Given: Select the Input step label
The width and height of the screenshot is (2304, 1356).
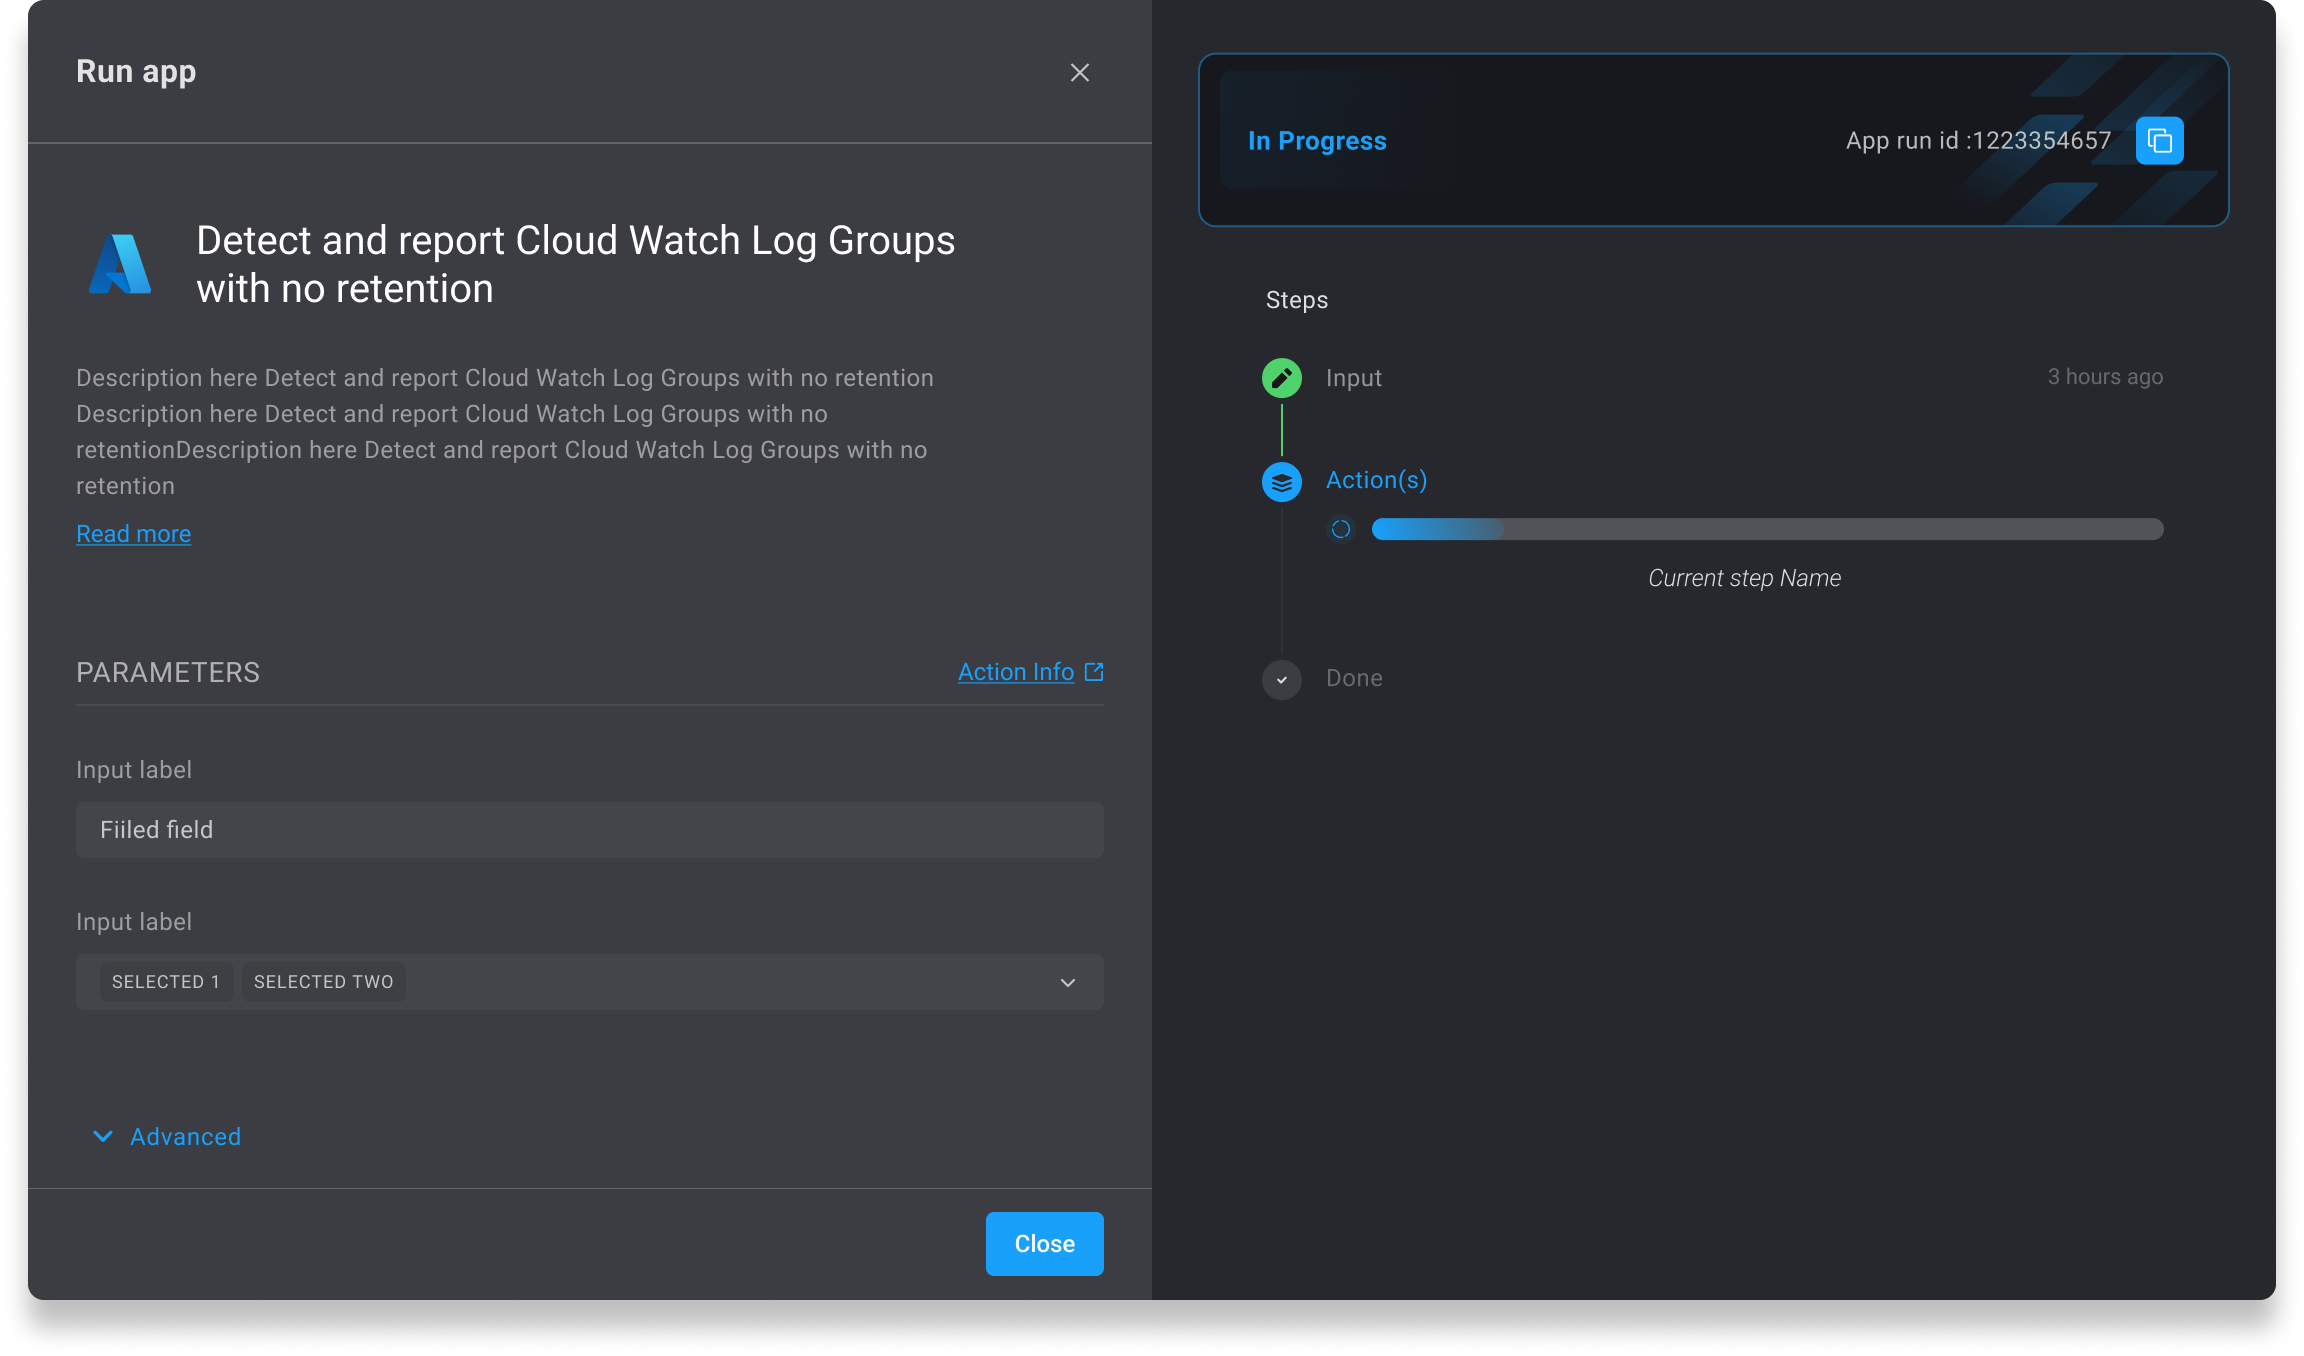Looking at the screenshot, I should tap(1354, 378).
